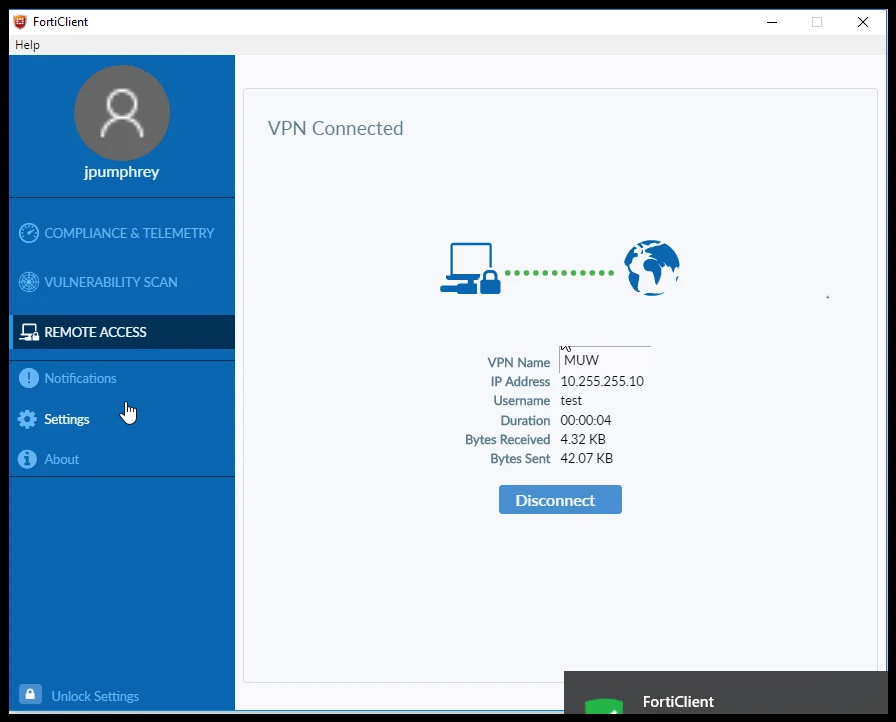Minimize the FortiClient window
Viewport: 896px width, 722px height.
pos(772,22)
